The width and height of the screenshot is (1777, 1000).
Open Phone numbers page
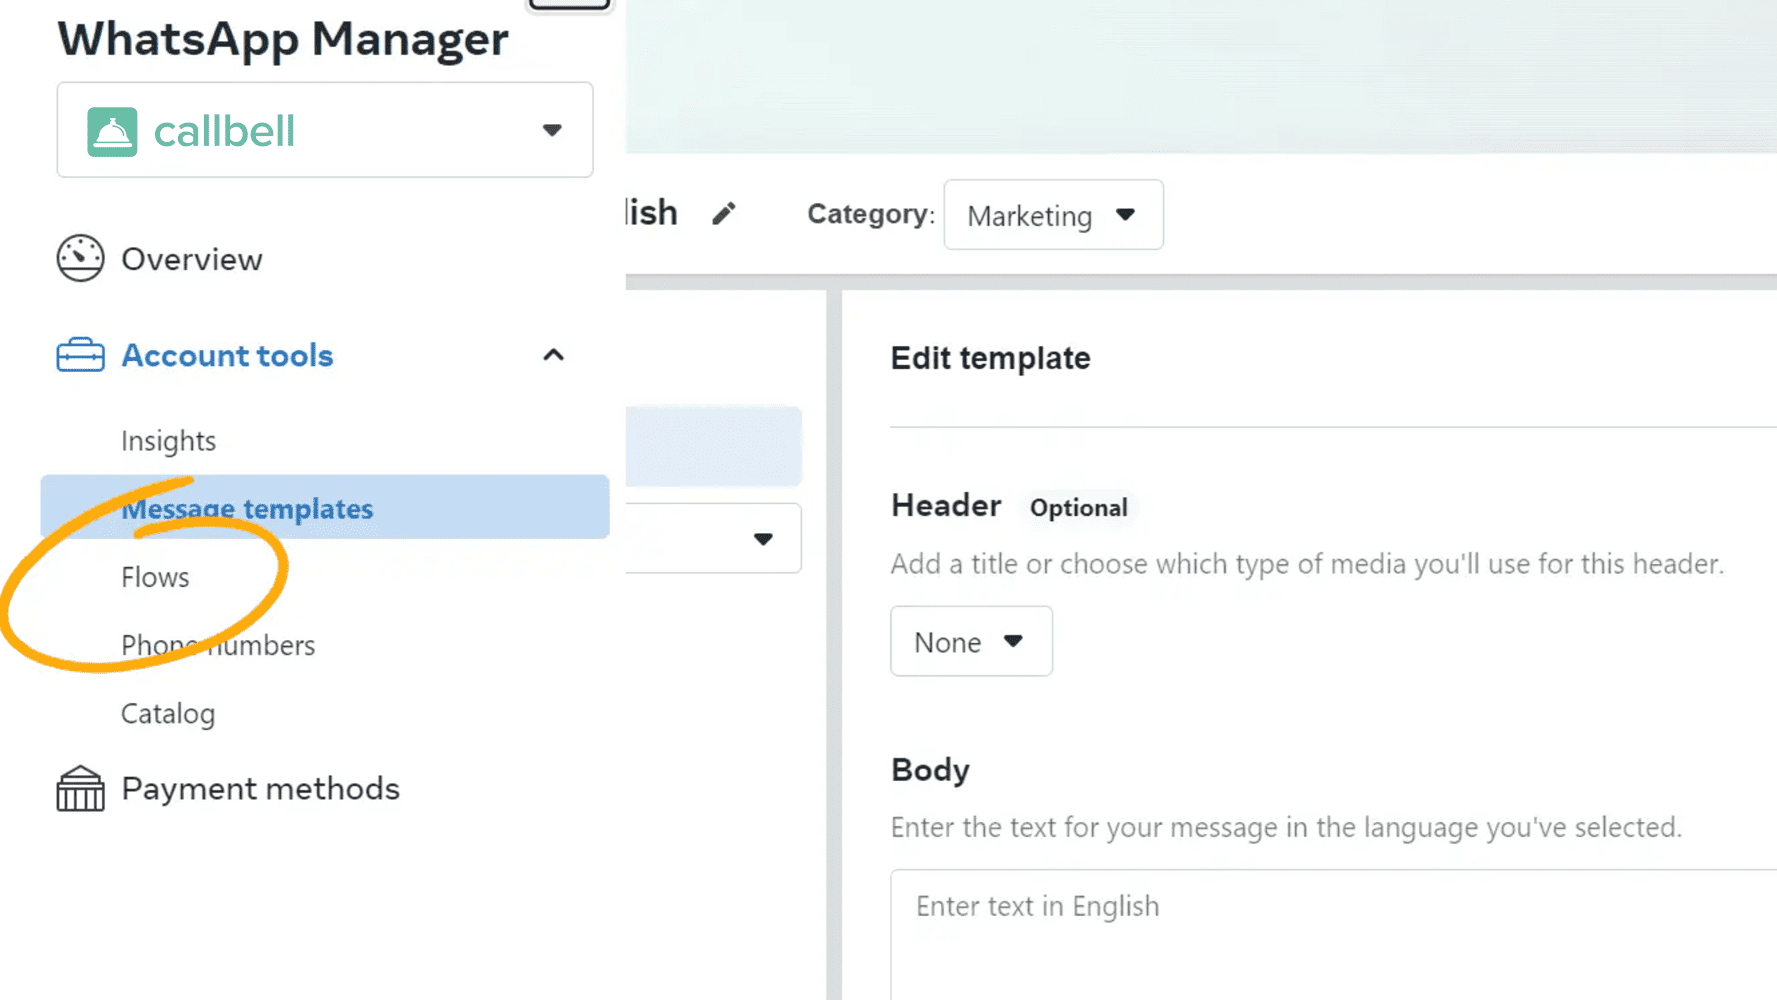[x=218, y=645]
